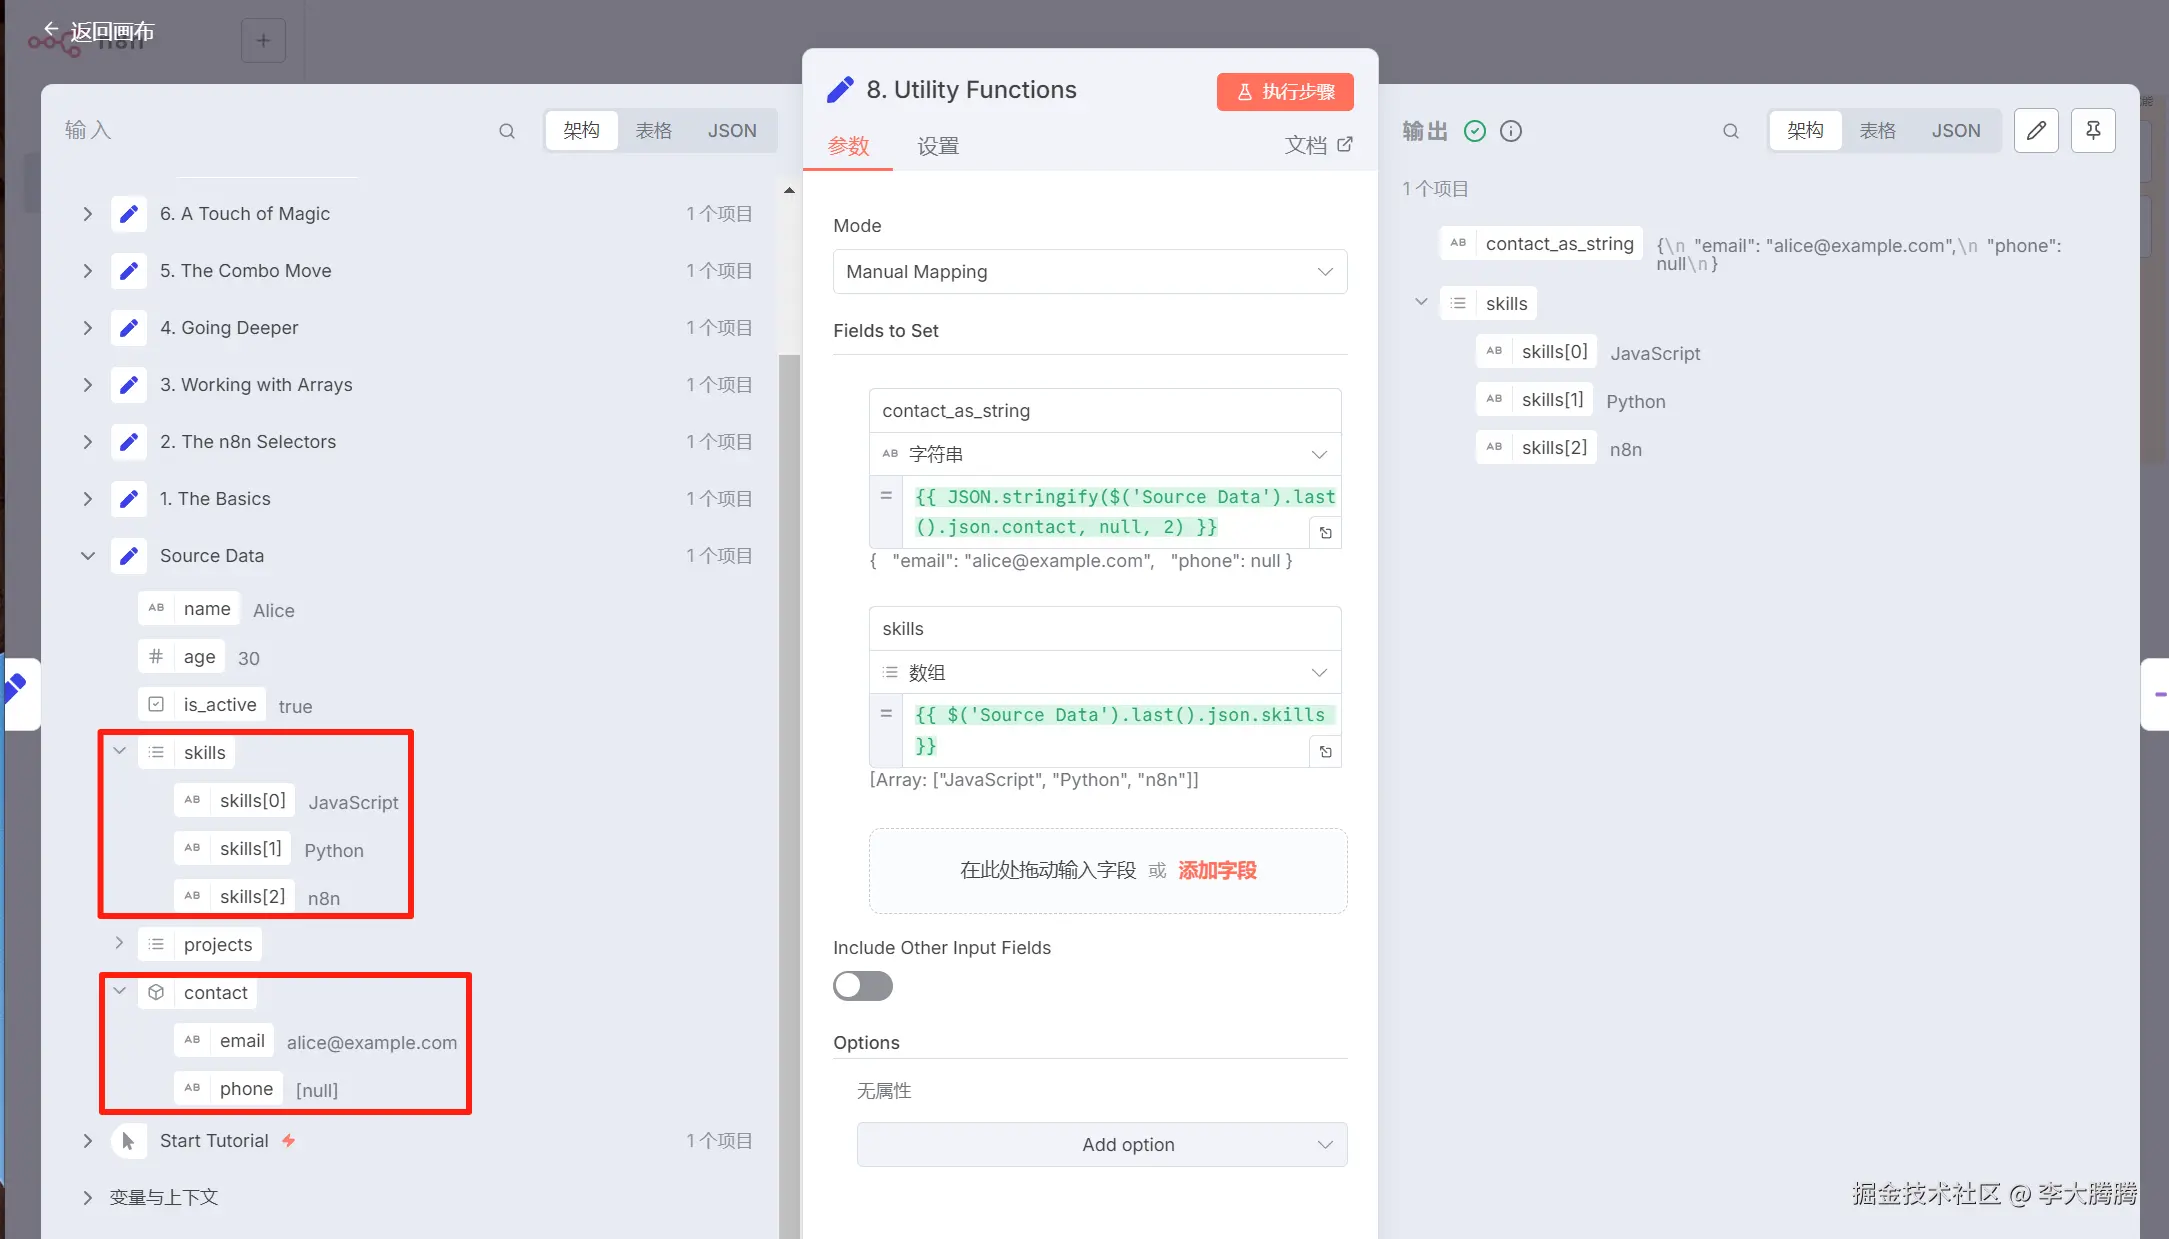
Task: Expand expression editor for contact_as_string
Action: tap(1325, 533)
